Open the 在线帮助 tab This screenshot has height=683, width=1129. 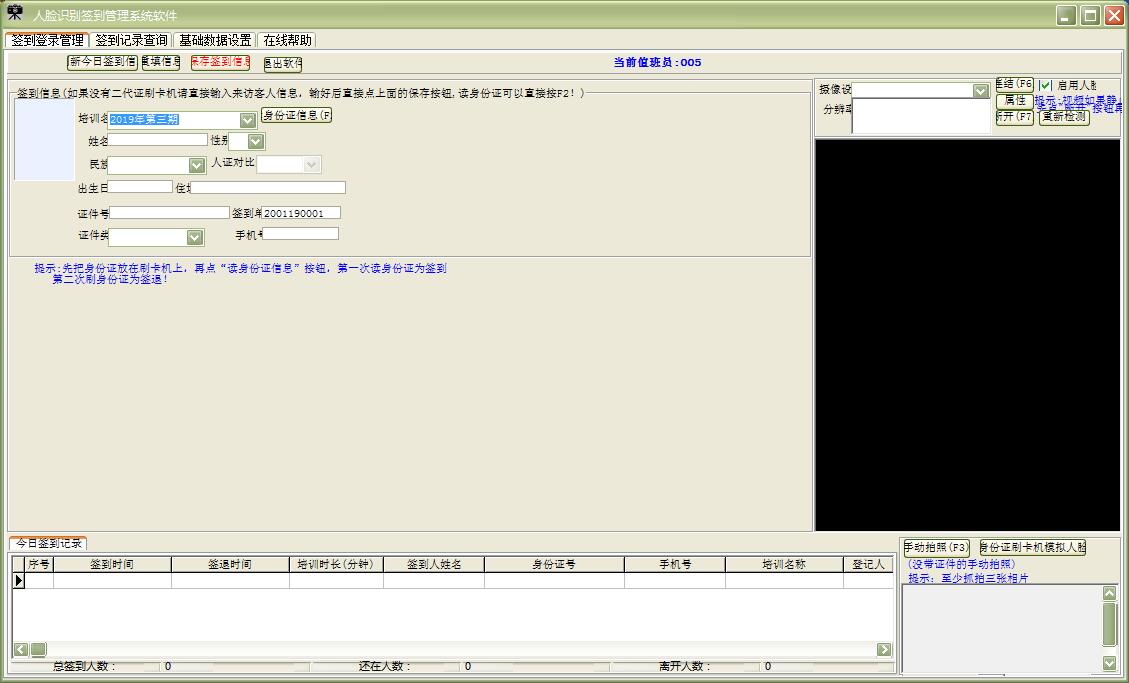coord(287,41)
